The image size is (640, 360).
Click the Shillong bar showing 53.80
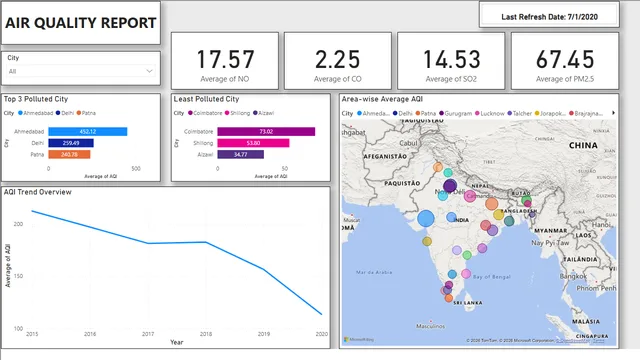point(253,143)
